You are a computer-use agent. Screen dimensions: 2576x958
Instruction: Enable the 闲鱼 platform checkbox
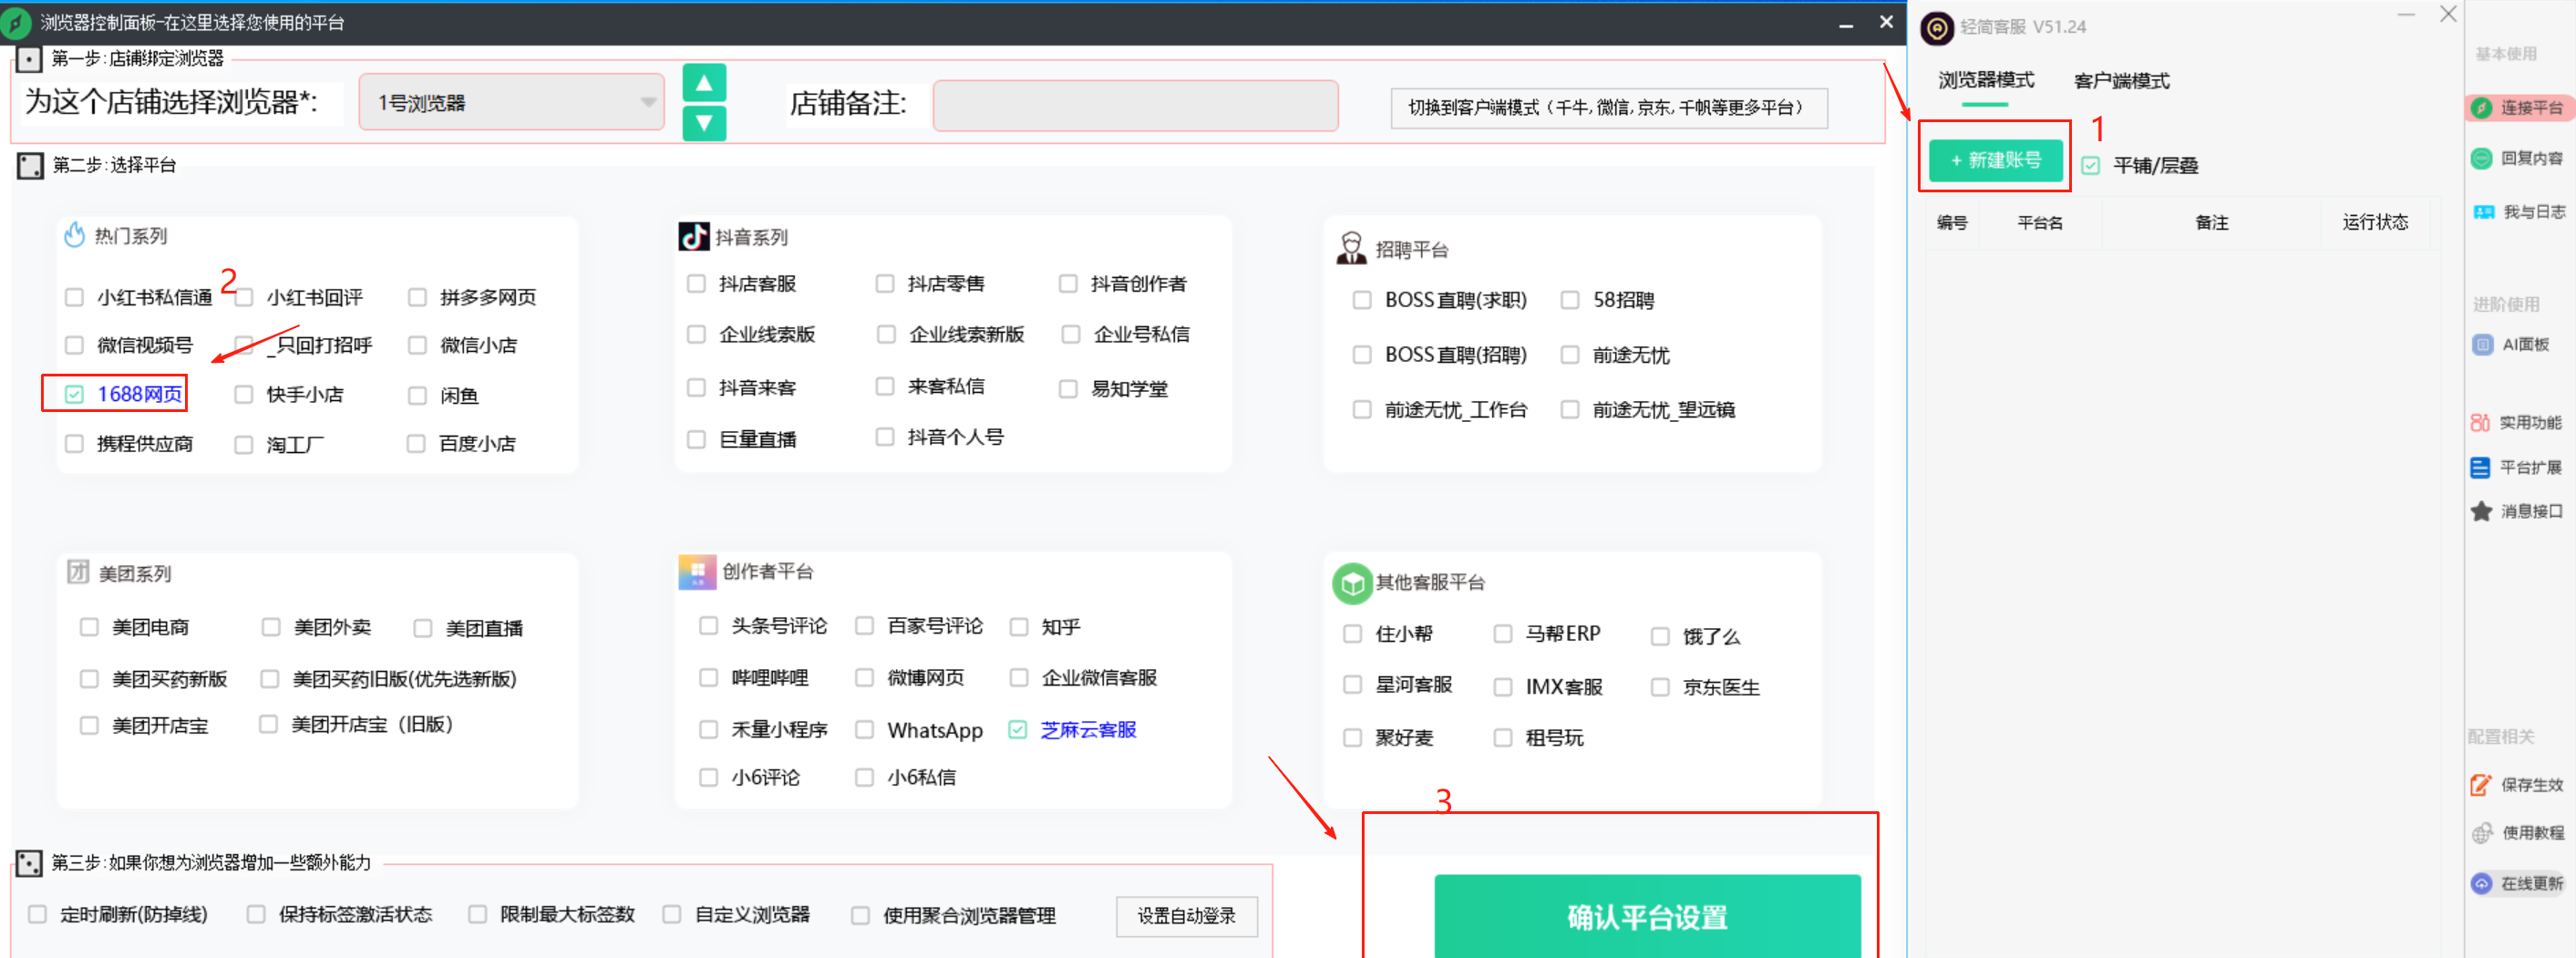tap(418, 395)
